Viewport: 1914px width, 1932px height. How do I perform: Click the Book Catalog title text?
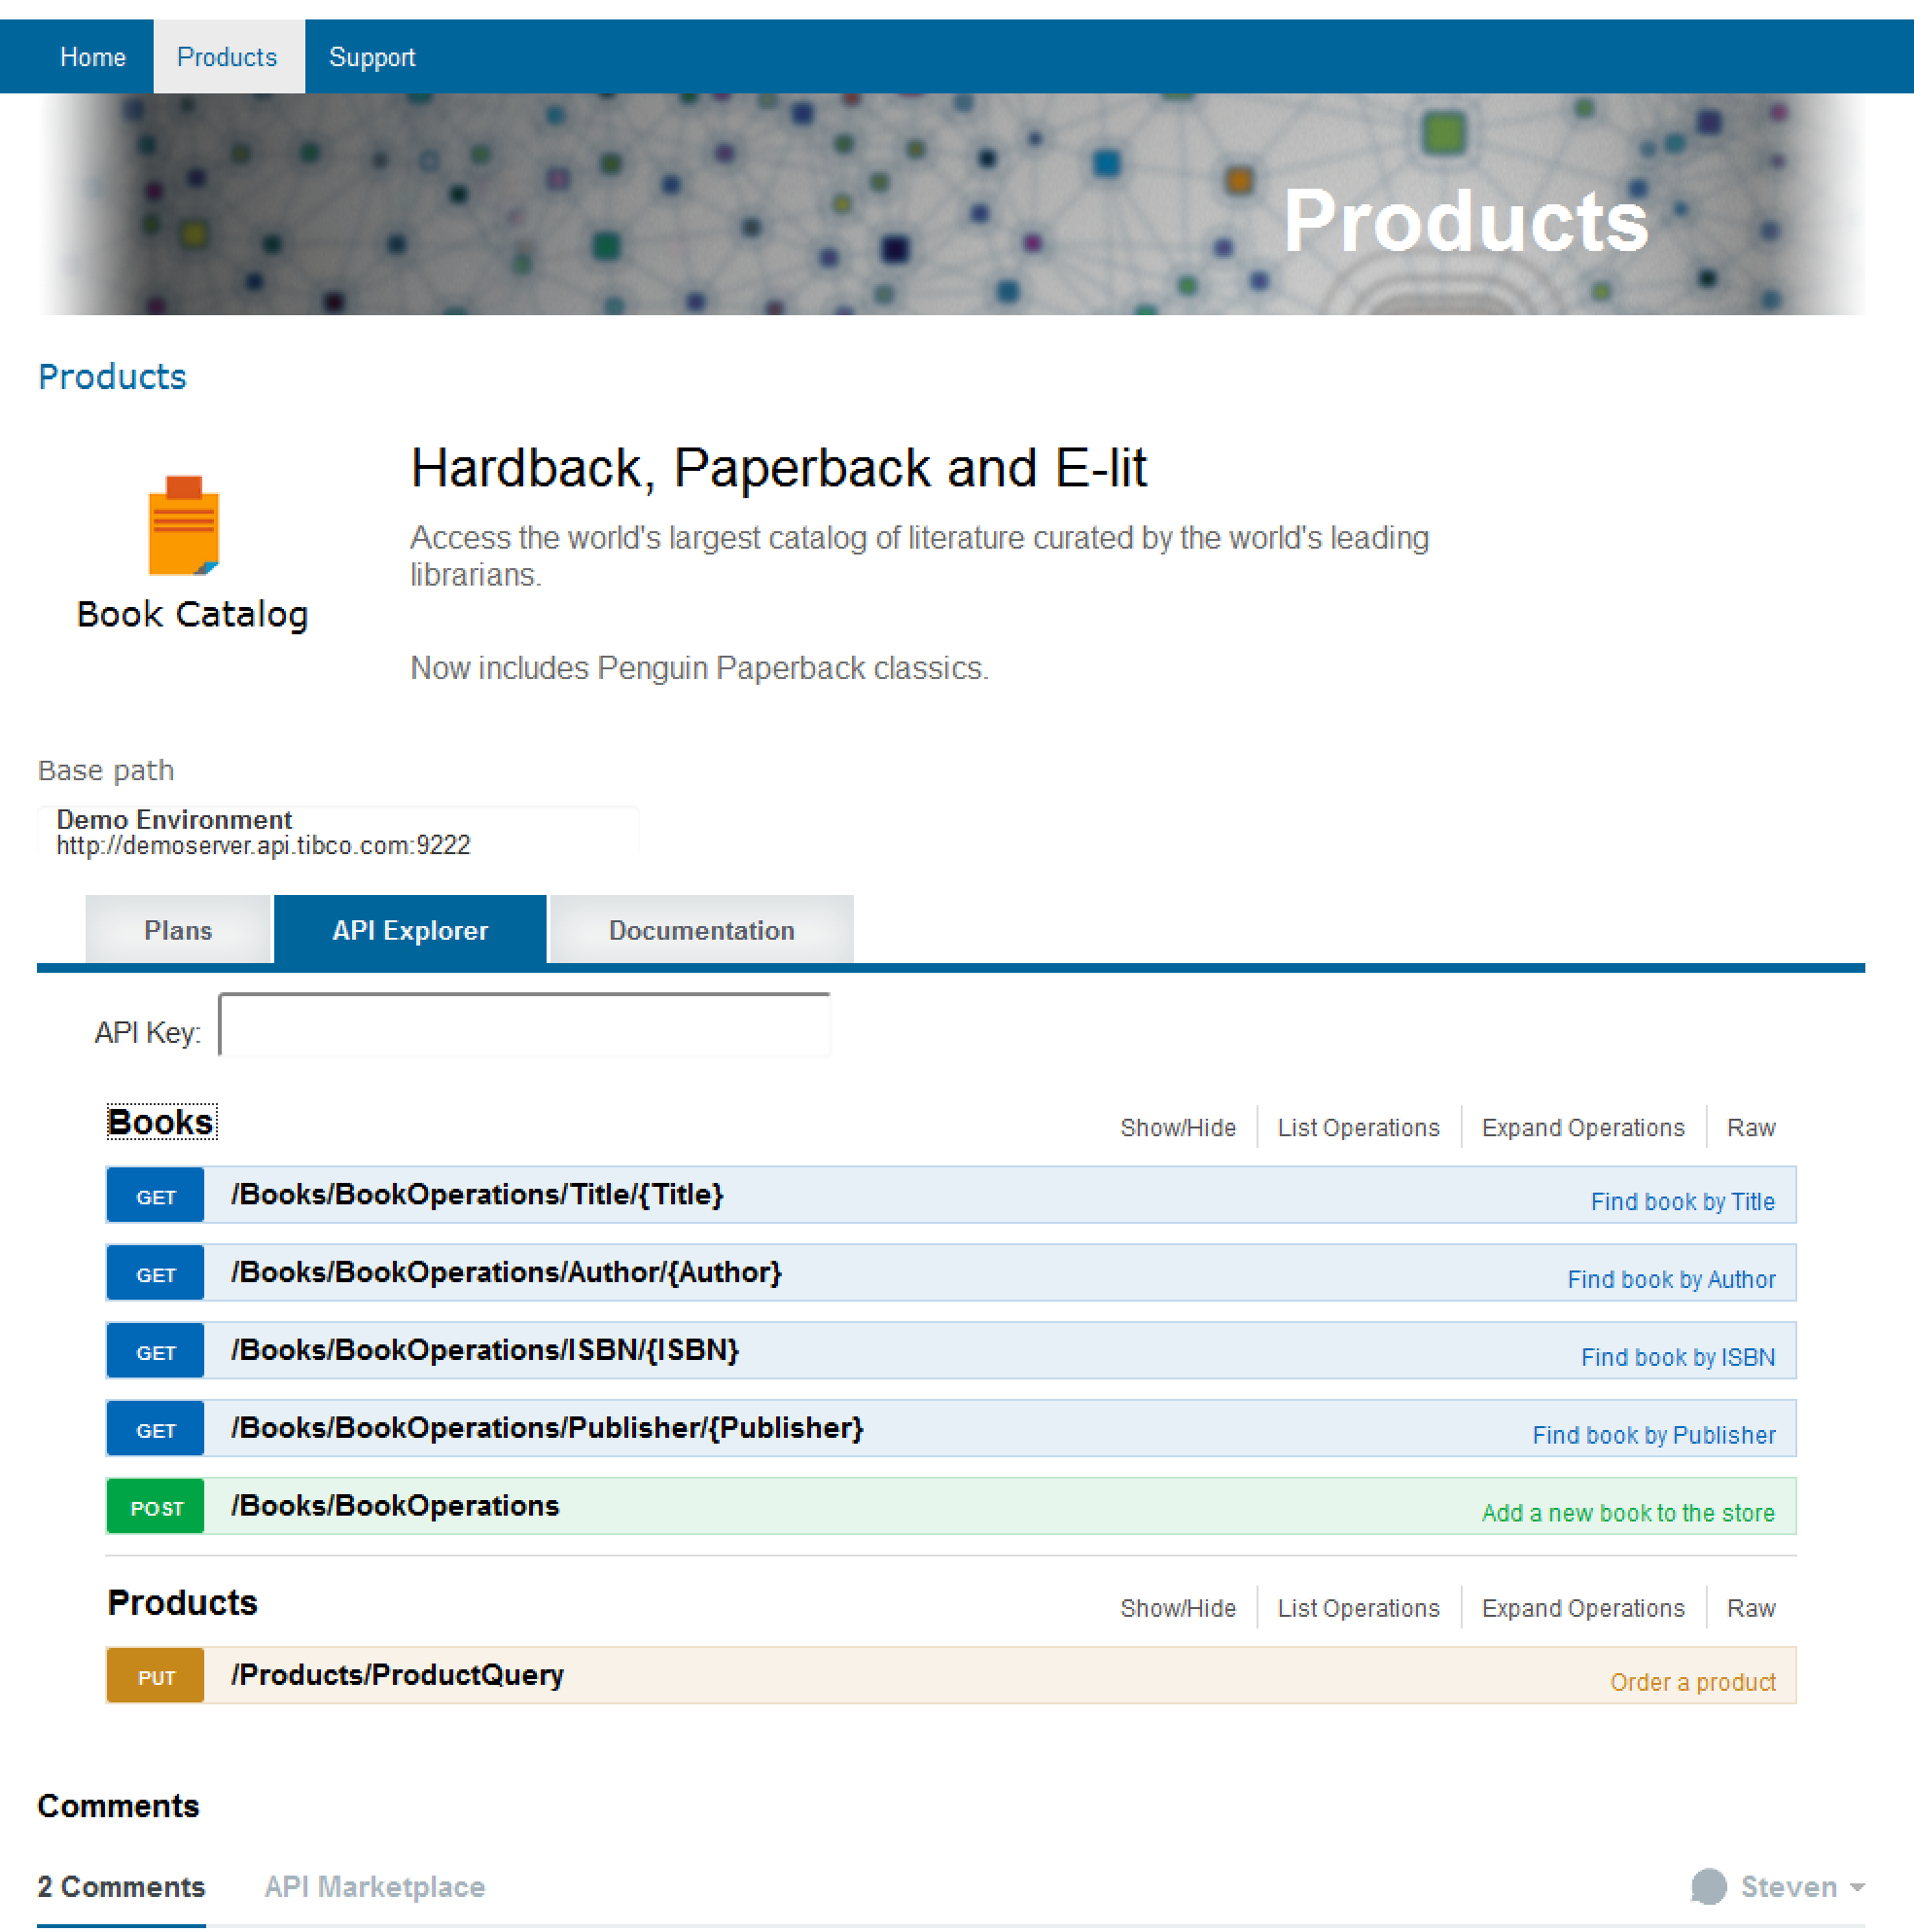(192, 614)
